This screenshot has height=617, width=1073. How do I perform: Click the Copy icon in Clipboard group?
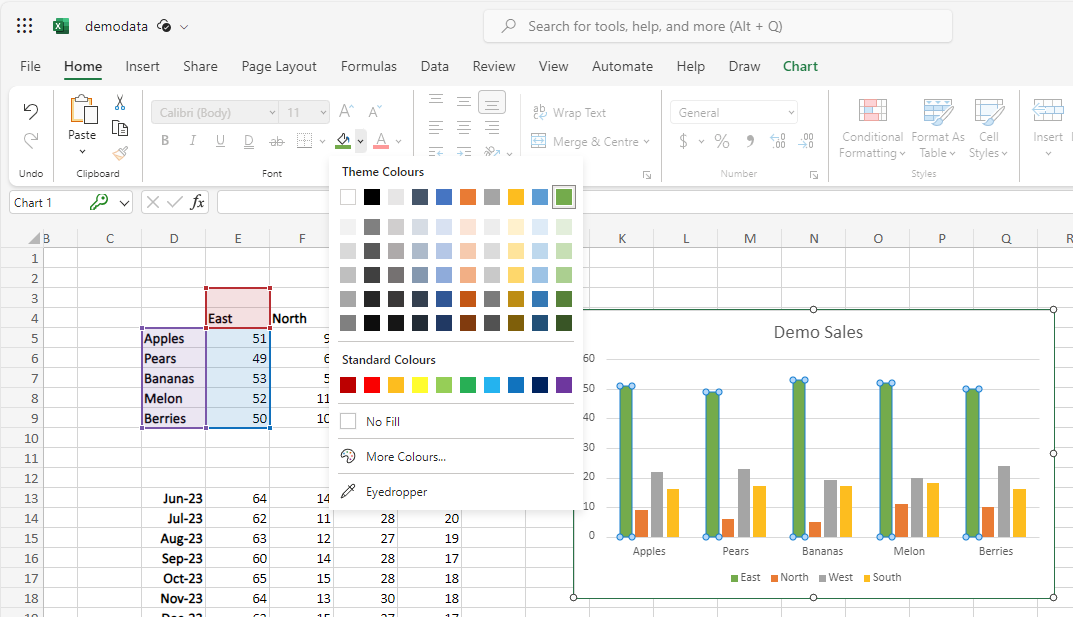(x=120, y=128)
